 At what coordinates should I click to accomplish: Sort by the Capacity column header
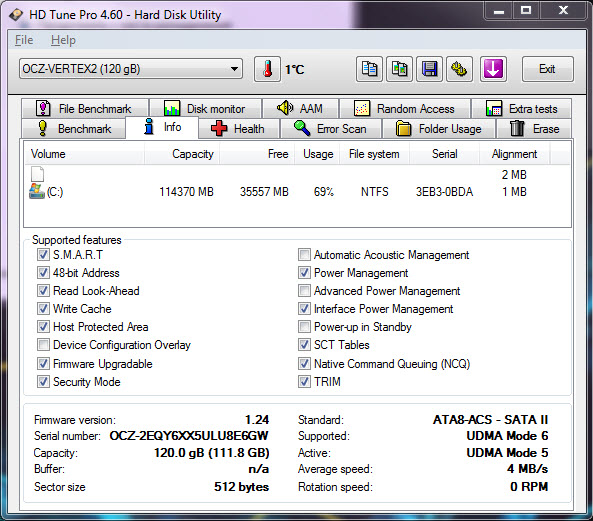click(182, 154)
